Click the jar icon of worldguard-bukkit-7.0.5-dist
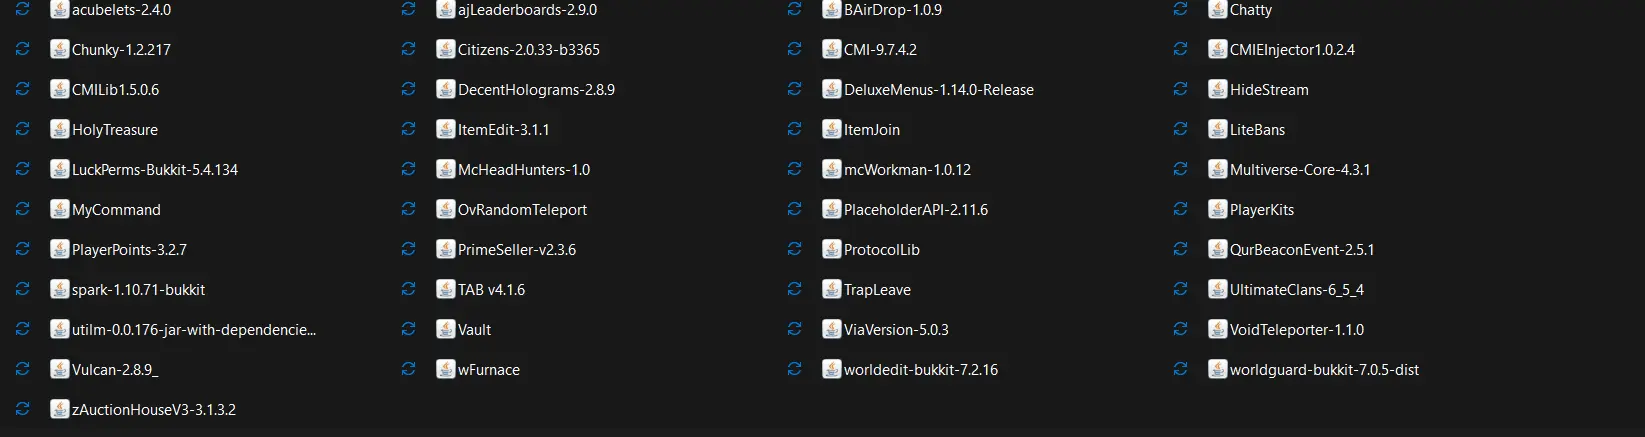 coord(1218,369)
